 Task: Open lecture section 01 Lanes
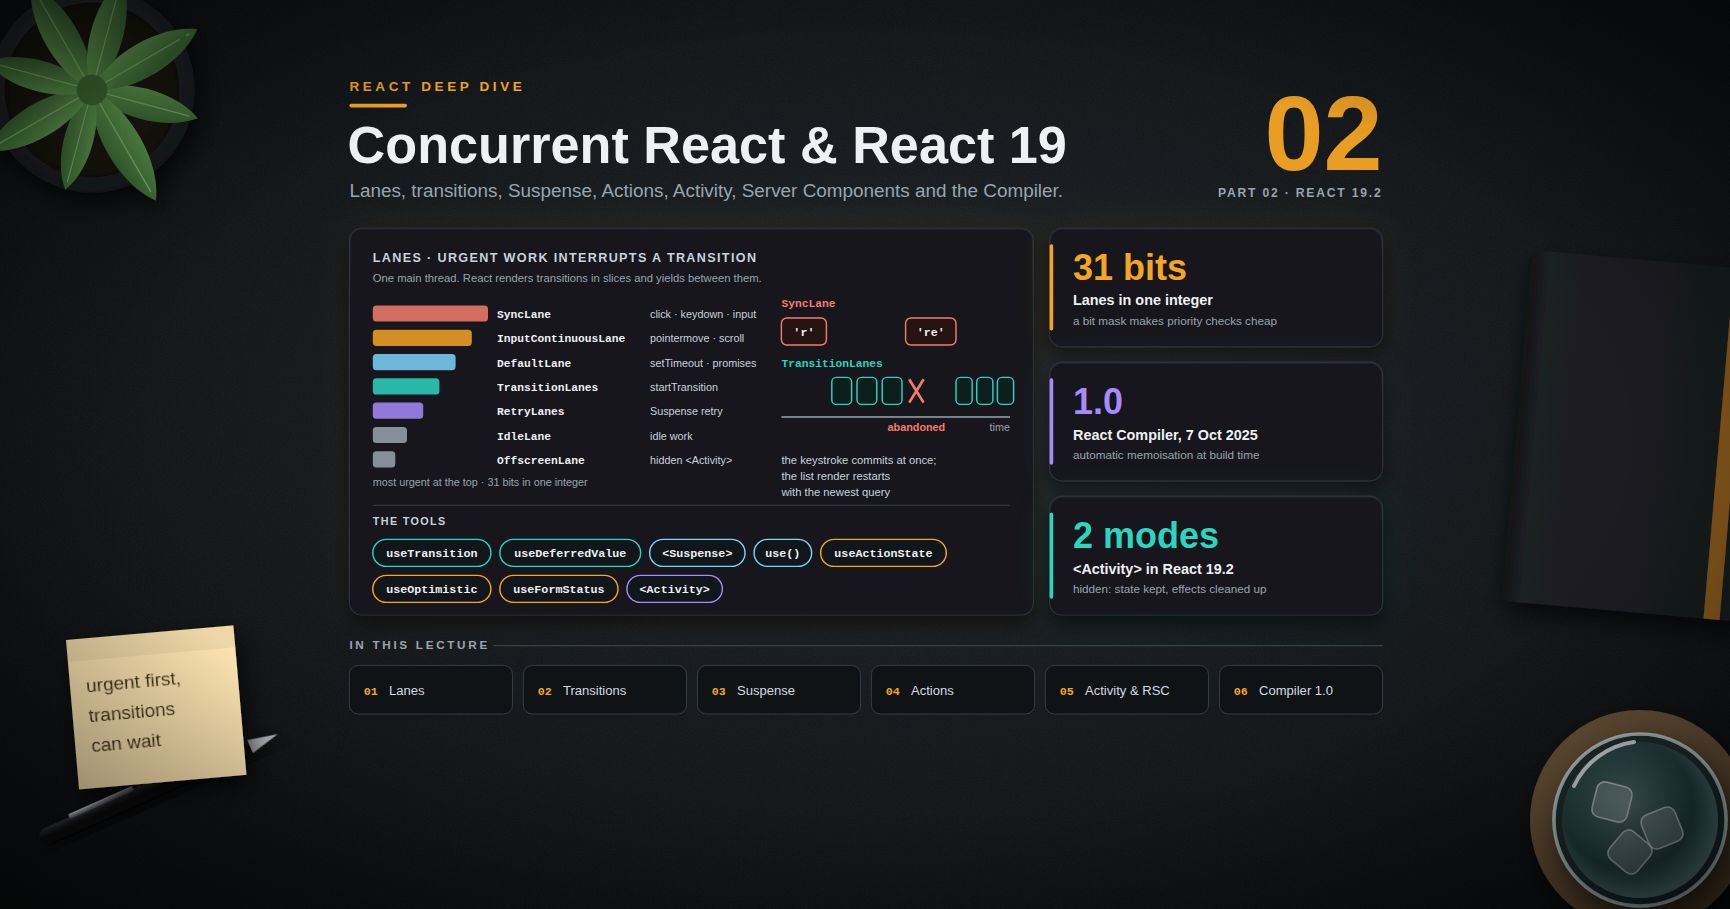431,690
